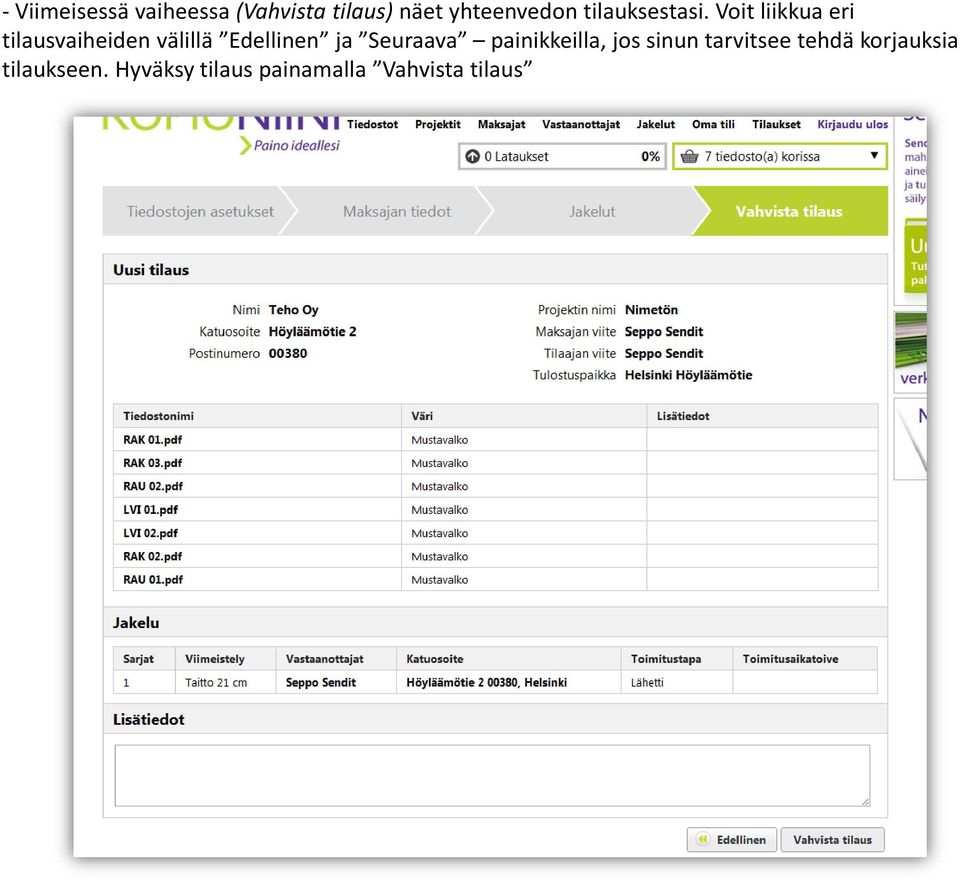Open the Tiedostot menu
The width and height of the screenshot is (960, 880).
[x=372, y=124]
